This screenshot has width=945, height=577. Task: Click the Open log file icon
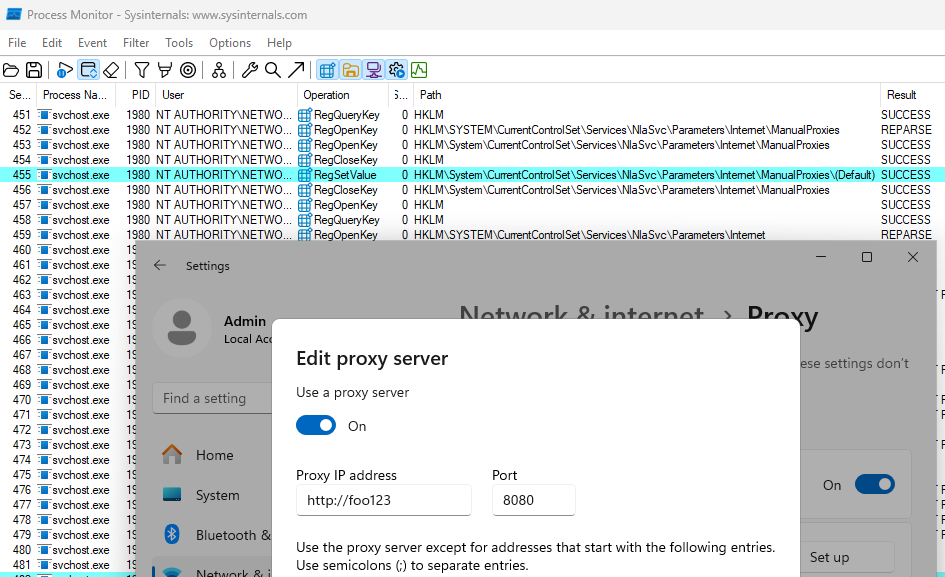point(11,70)
